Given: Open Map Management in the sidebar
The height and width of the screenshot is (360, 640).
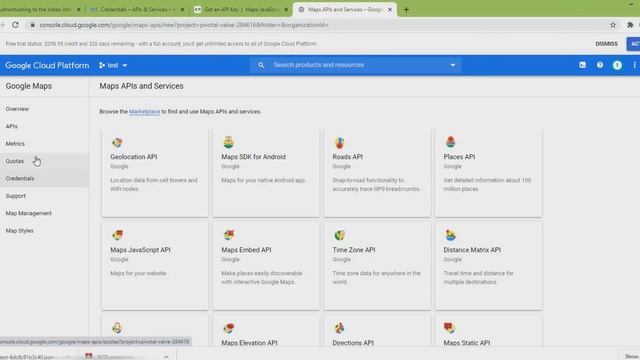Looking at the screenshot, I should (29, 213).
